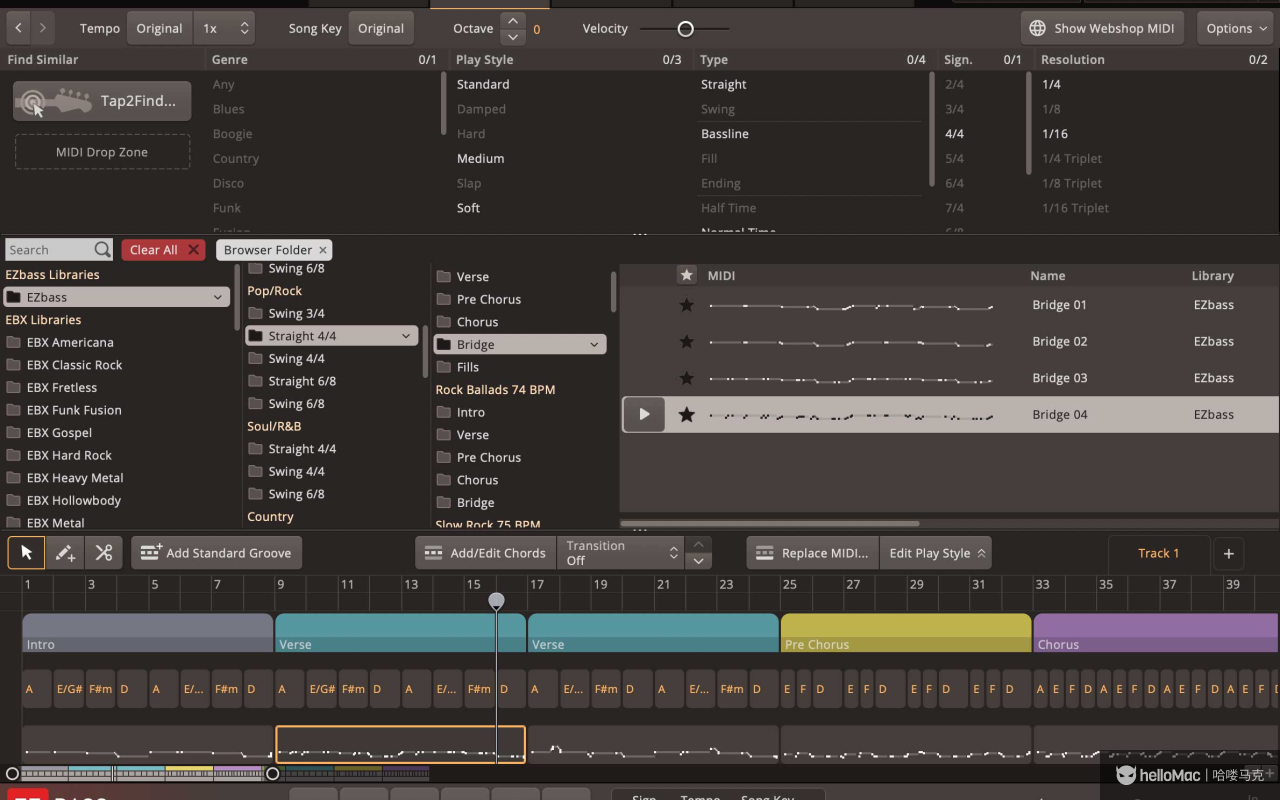Favorite Bridge 02 with its star
Viewport: 1280px width, 800px height.
[686, 342]
